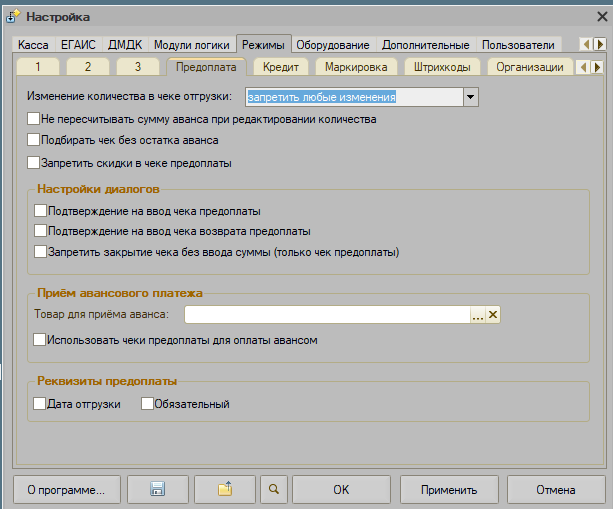Open product picker with the ellipsis button
Viewport: 613px width, 509px height.
point(477,315)
